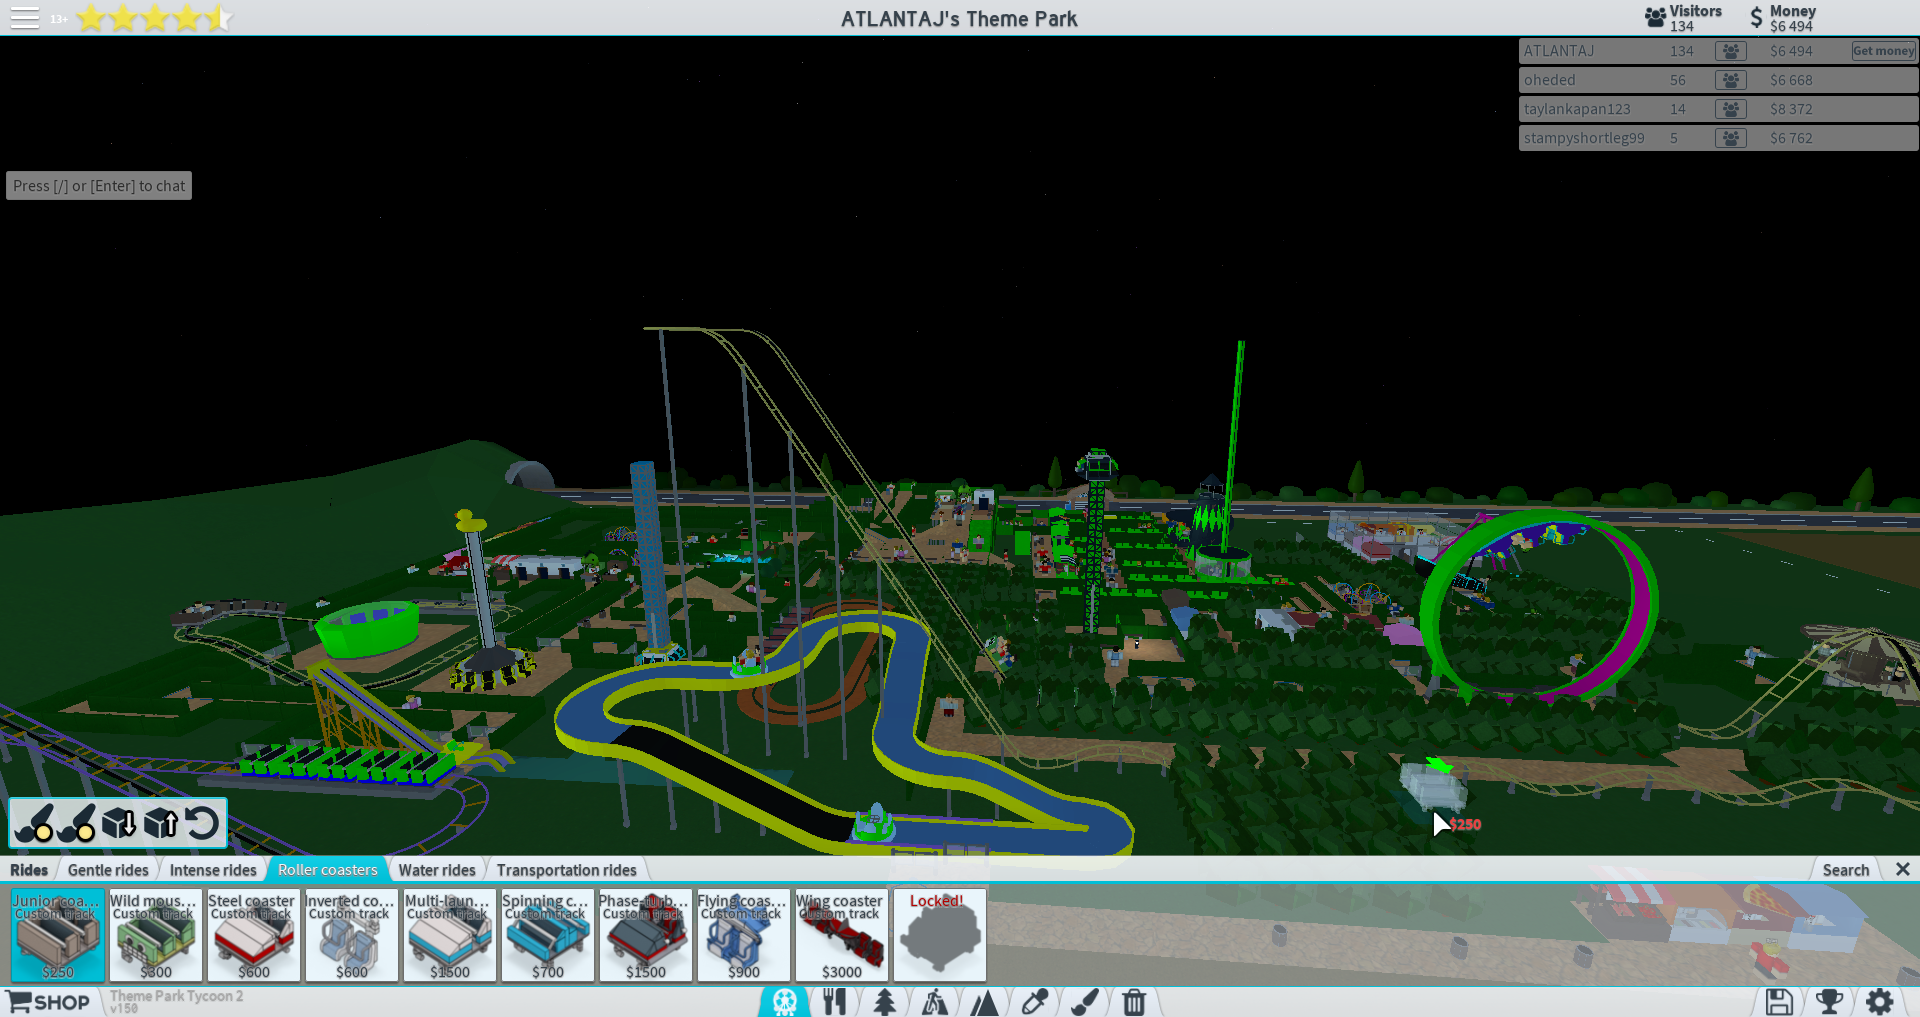The image size is (1920, 1017).
Task: Open the trophy achievements icon
Action: pyautogui.click(x=1829, y=1001)
